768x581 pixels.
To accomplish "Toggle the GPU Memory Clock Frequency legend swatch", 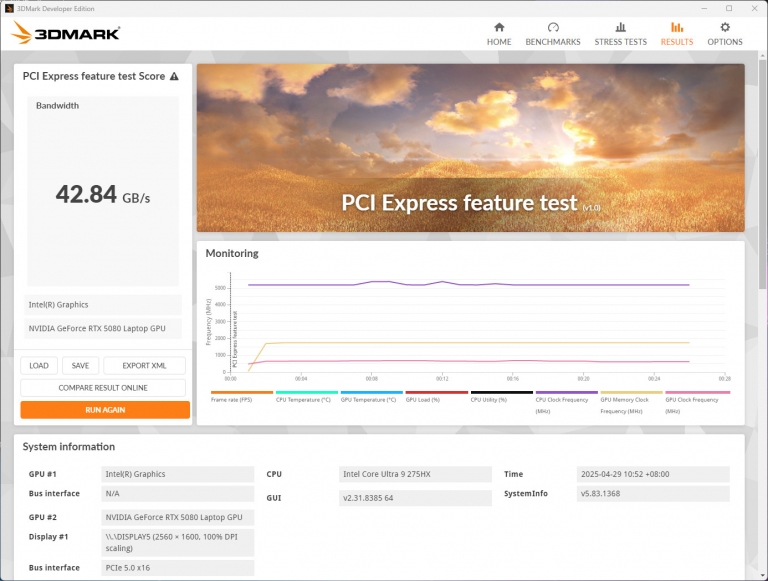I will [x=631, y=392].
